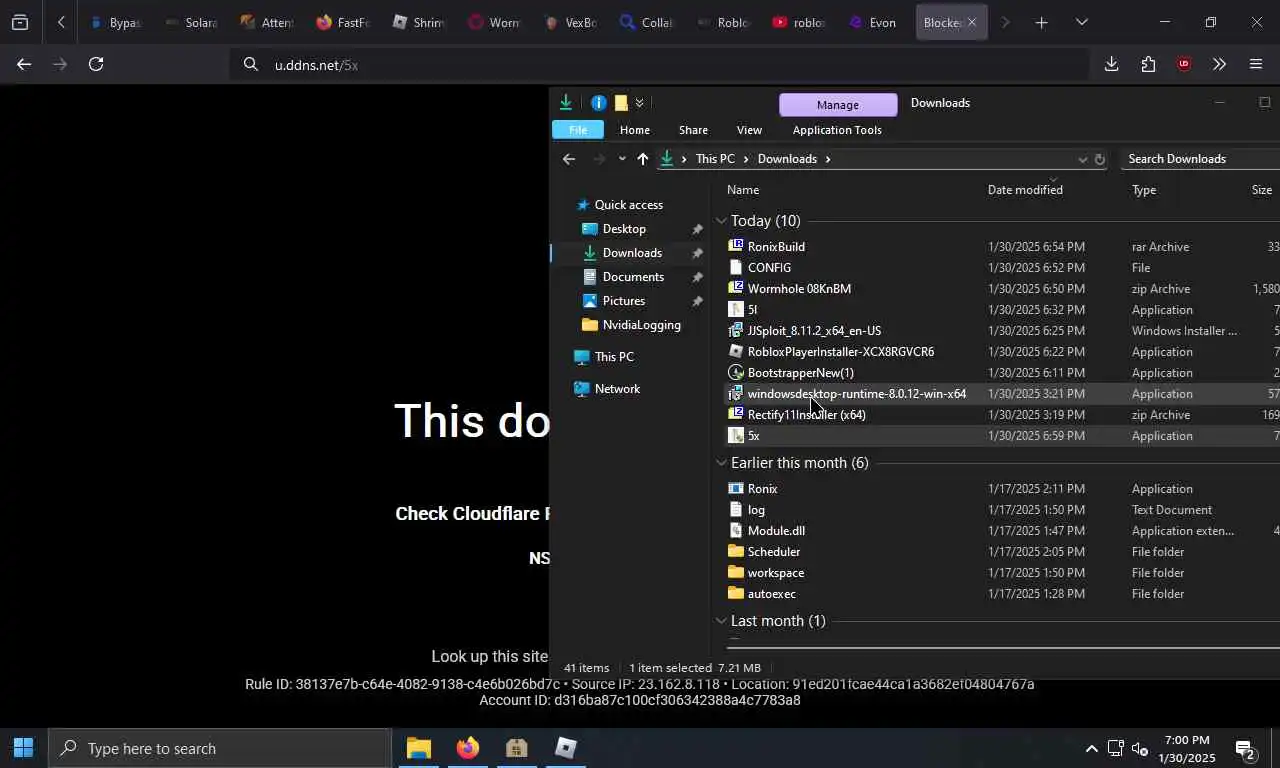The image size is (1280, 768).
Task: Click the Manage contextual tab
Action: (837, 105)
